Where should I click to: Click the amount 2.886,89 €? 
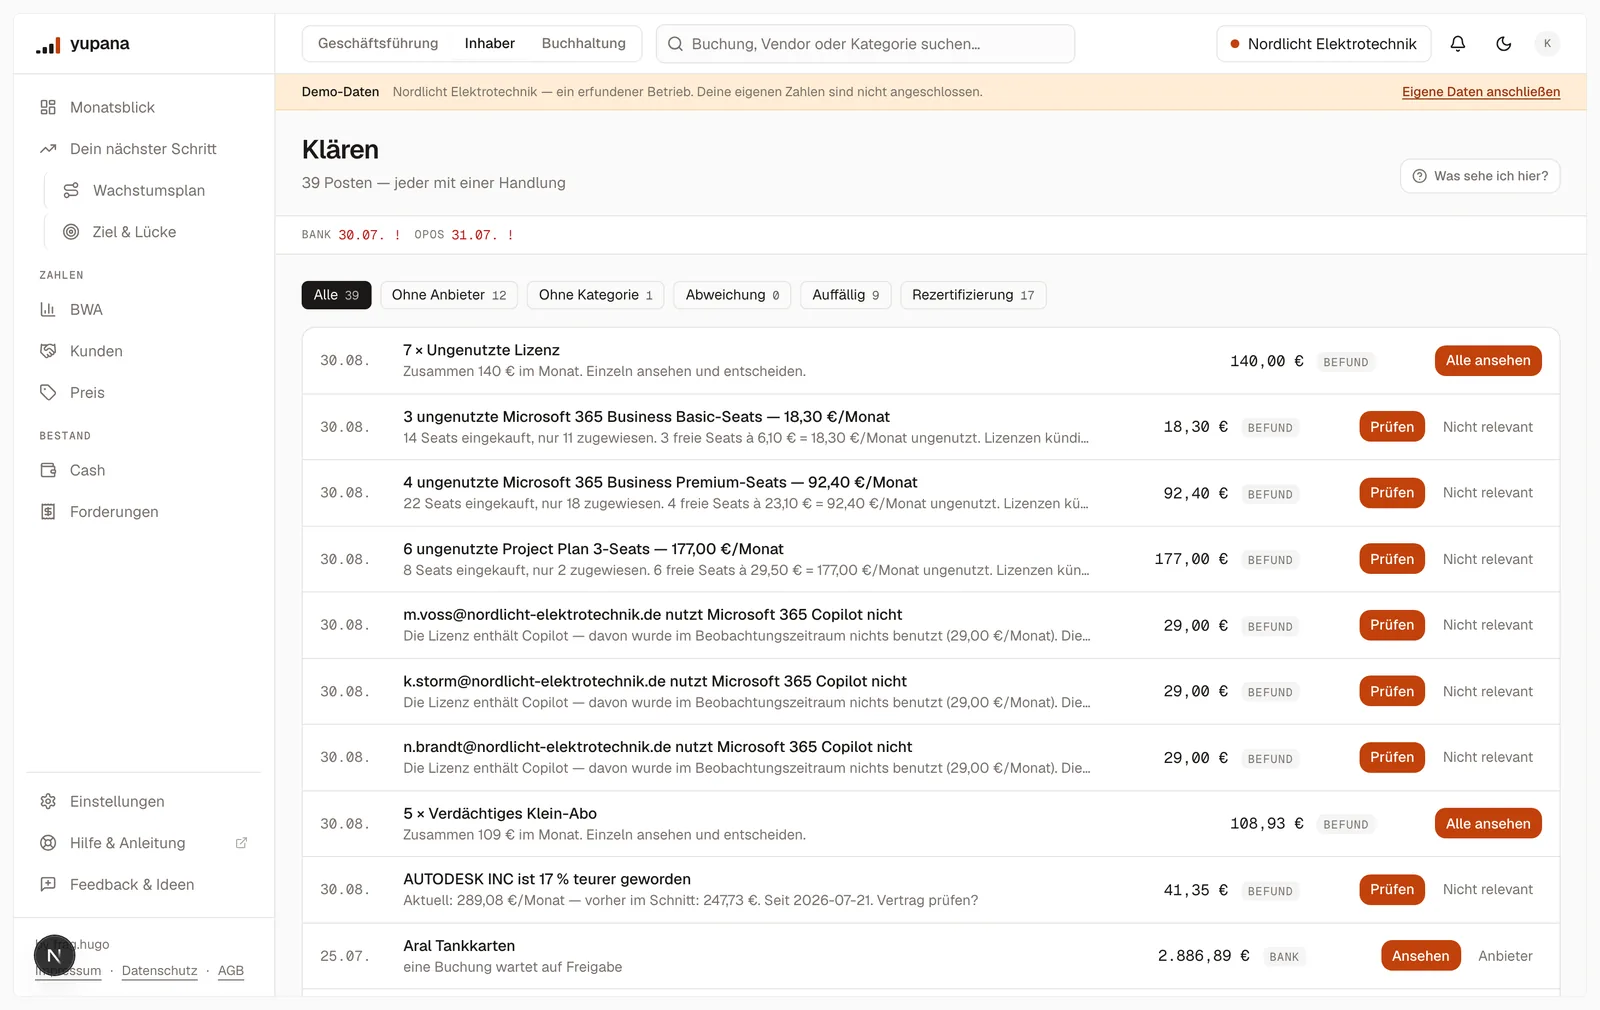pyautogui.click(x=1203, y=956)
